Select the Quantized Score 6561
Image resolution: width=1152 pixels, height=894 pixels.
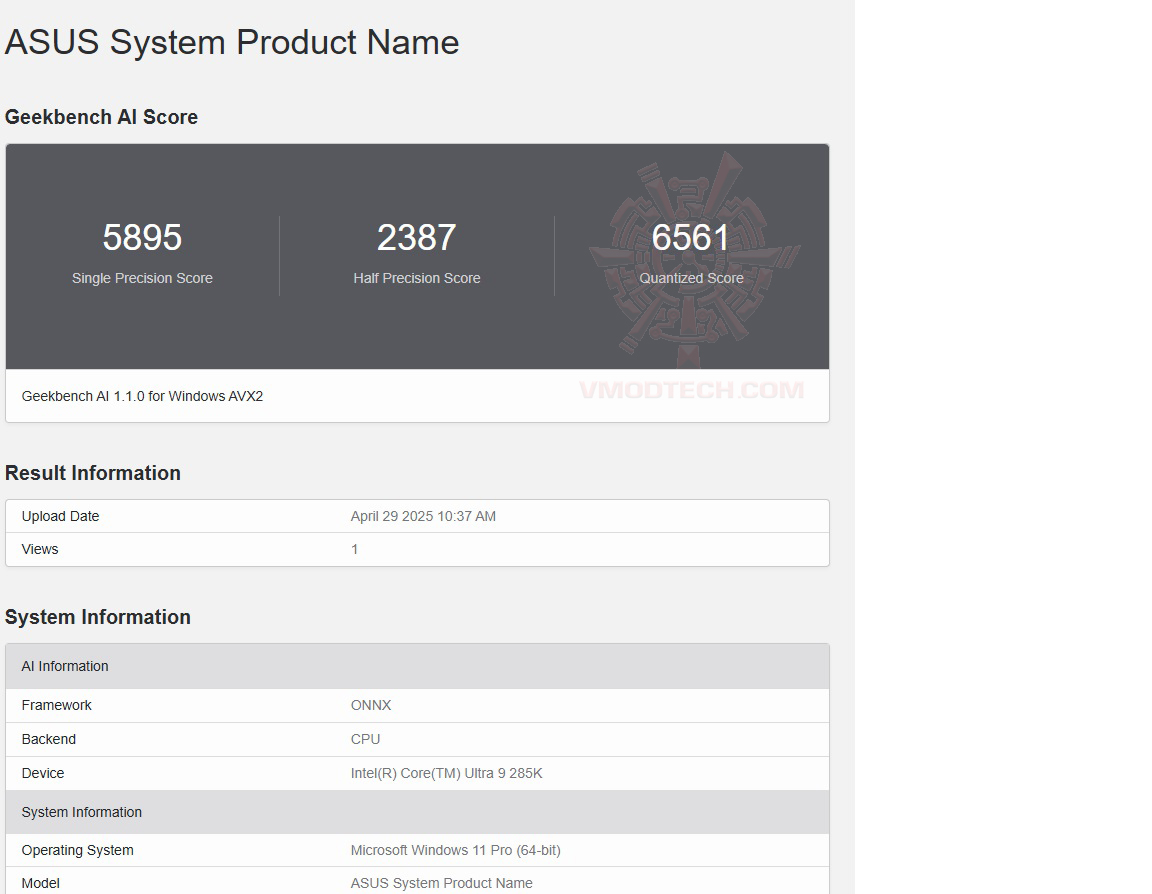click(x=691, y=237)
